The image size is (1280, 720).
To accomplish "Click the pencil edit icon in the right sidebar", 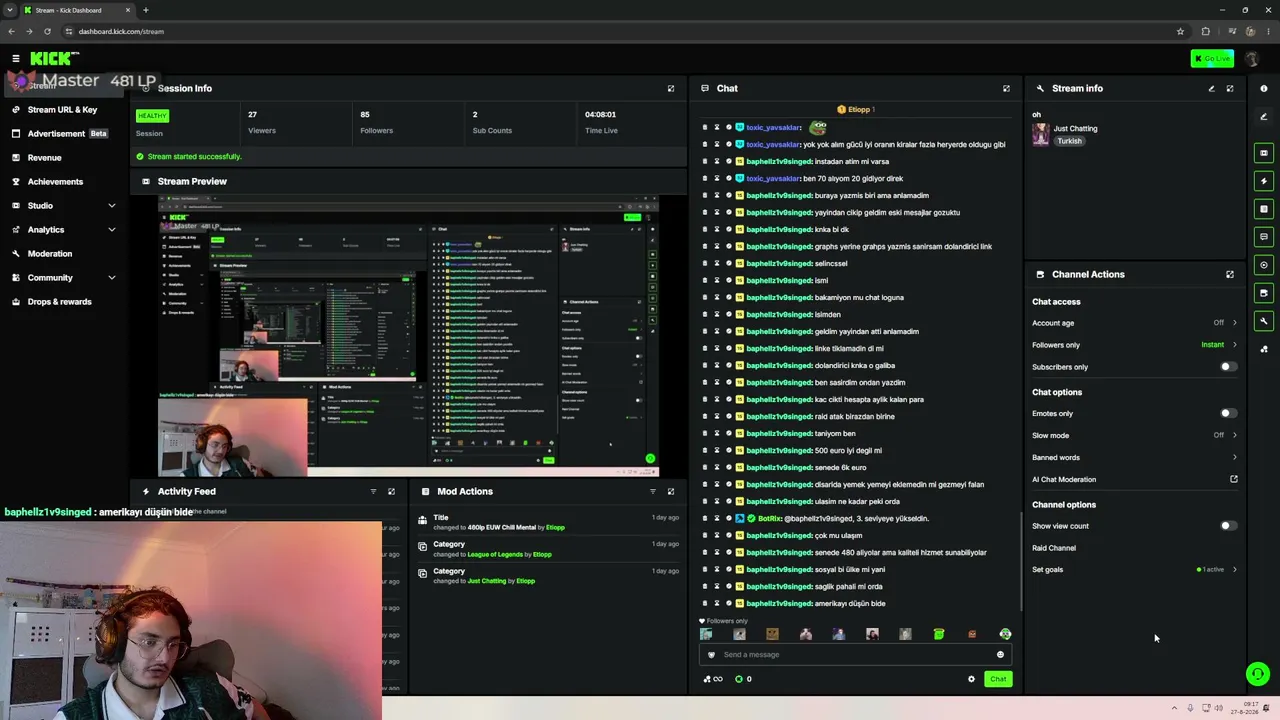I will point(1264,117).
